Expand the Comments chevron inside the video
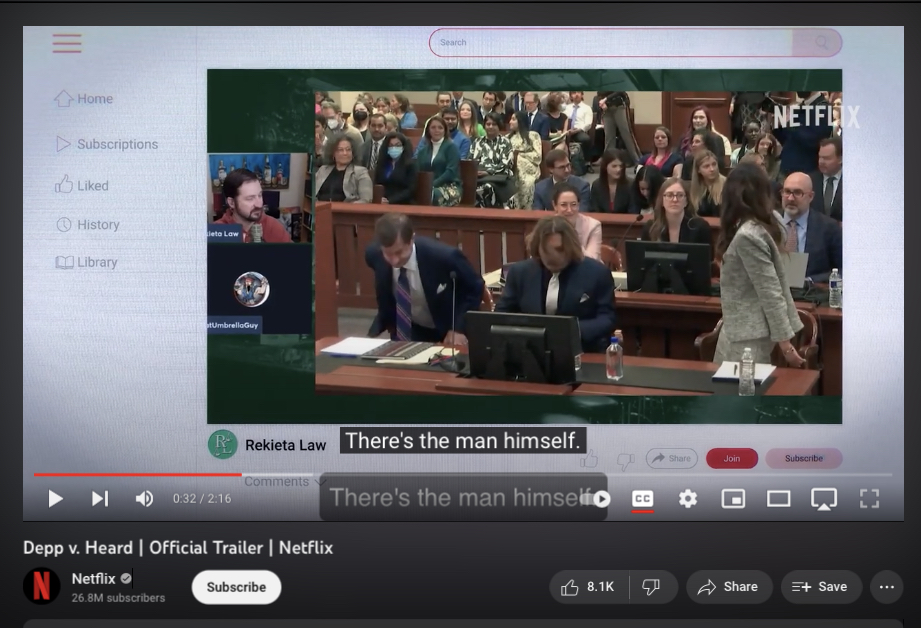The image size is (921, 628). (321, 482)
